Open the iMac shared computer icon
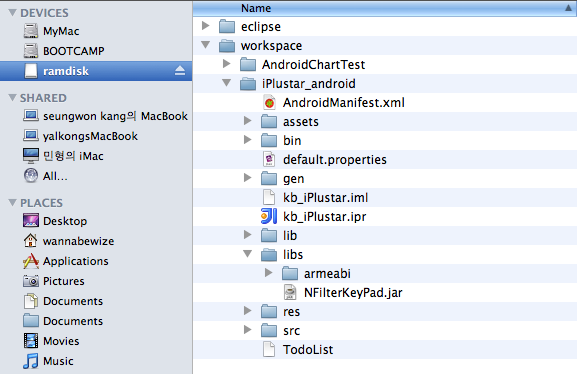577x374 pixels. (x=31, y=156)
